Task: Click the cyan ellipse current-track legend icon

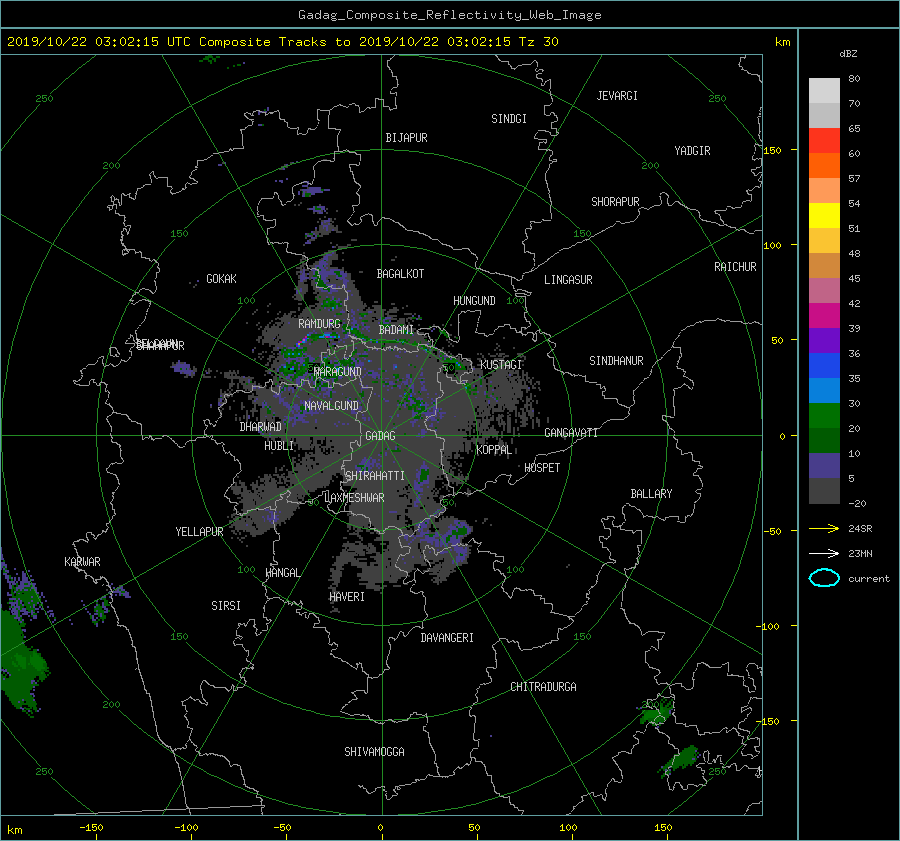Action: pyautogui.click(x=824, y=578)
